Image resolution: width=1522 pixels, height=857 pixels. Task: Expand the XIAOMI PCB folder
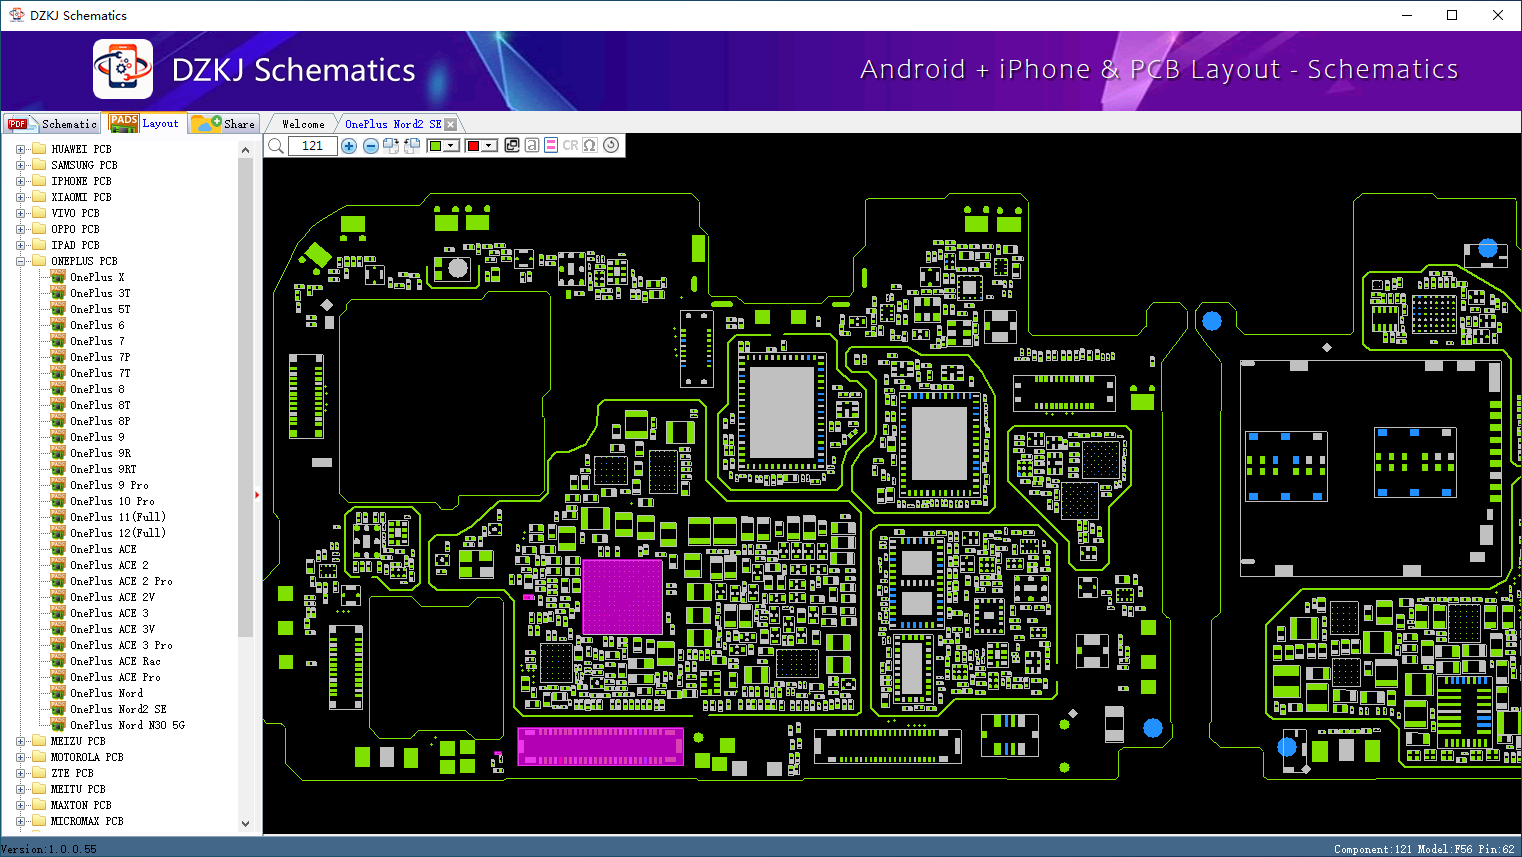[20, 197]
